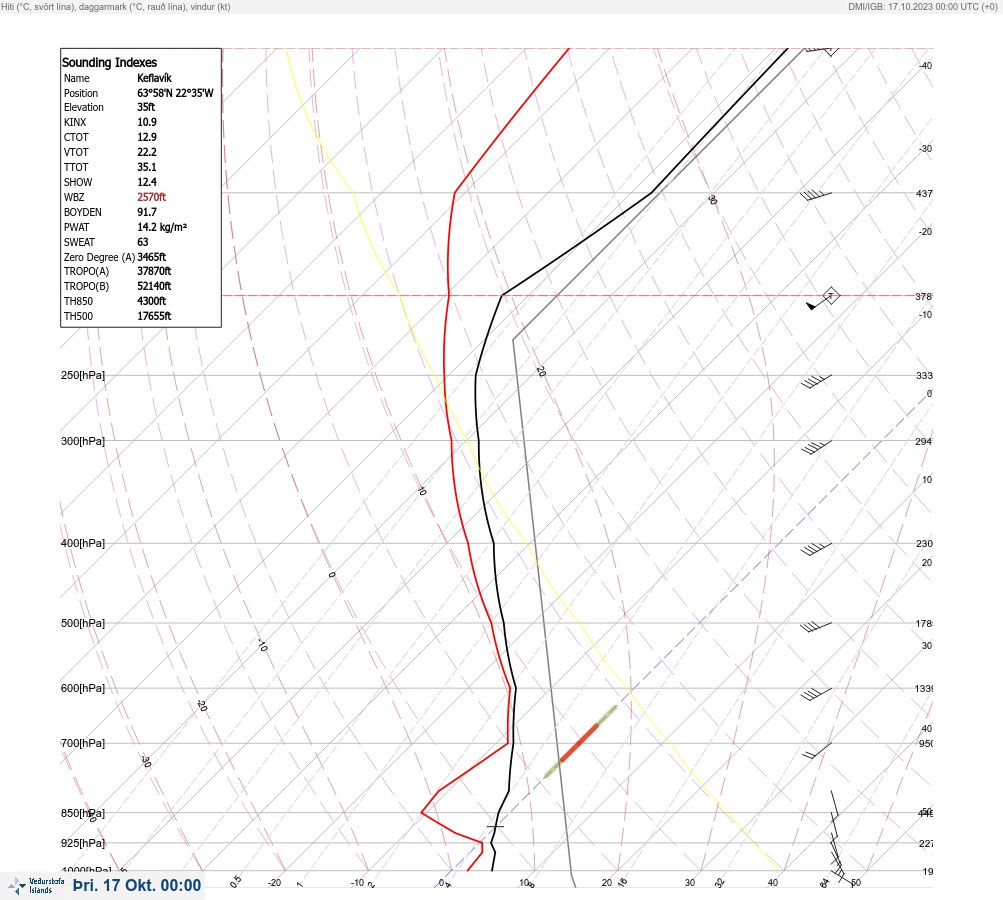Click the wind barb at 250 hPa

pos(816,381)
